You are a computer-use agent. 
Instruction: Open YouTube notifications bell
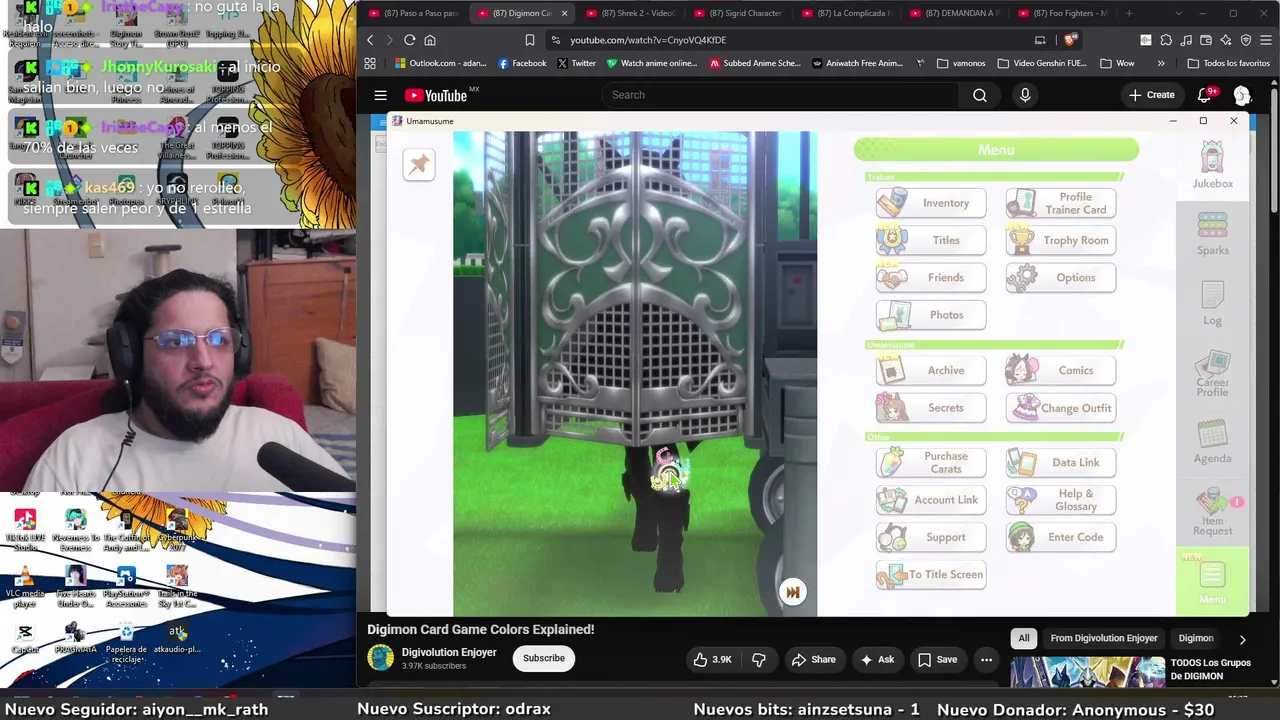1205,95
